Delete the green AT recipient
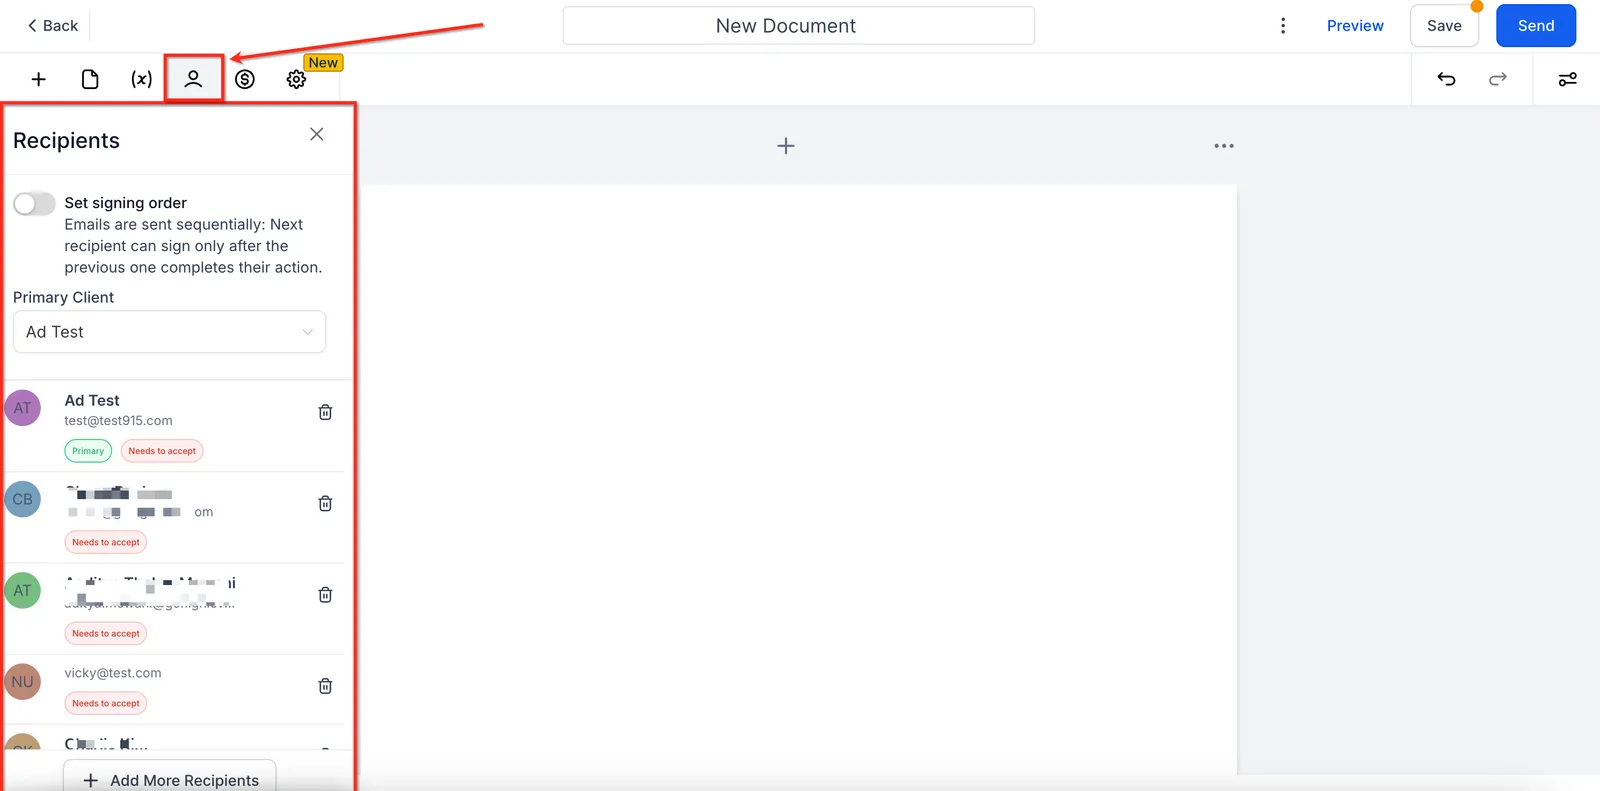1600x791 pixels. (325, 594)
